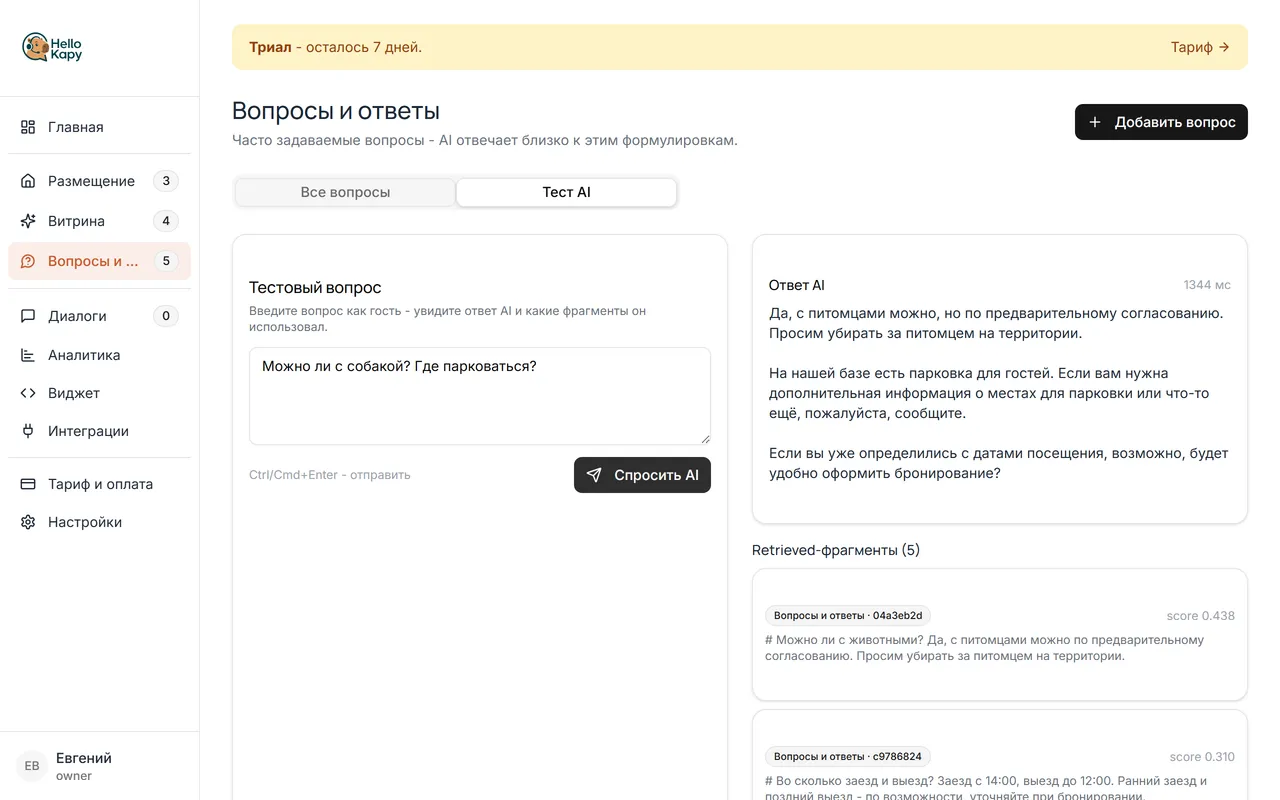Click the '1344 мс' response time

tap(1207, 285)
